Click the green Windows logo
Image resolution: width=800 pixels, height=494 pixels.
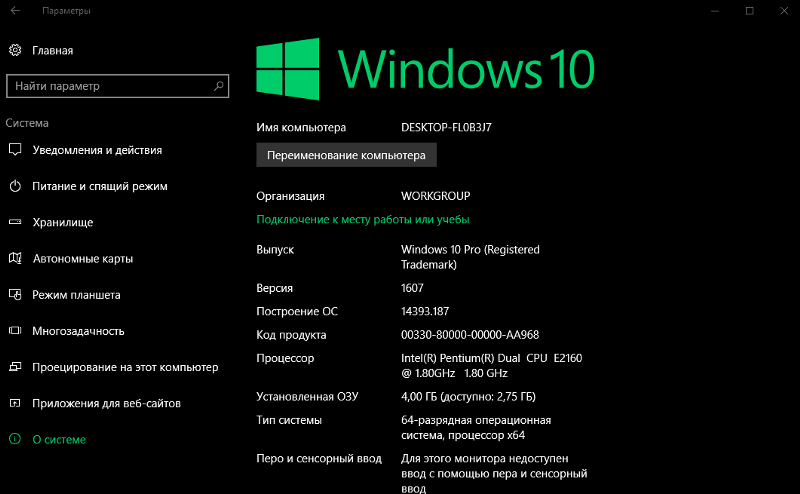(x=288, y=69)
